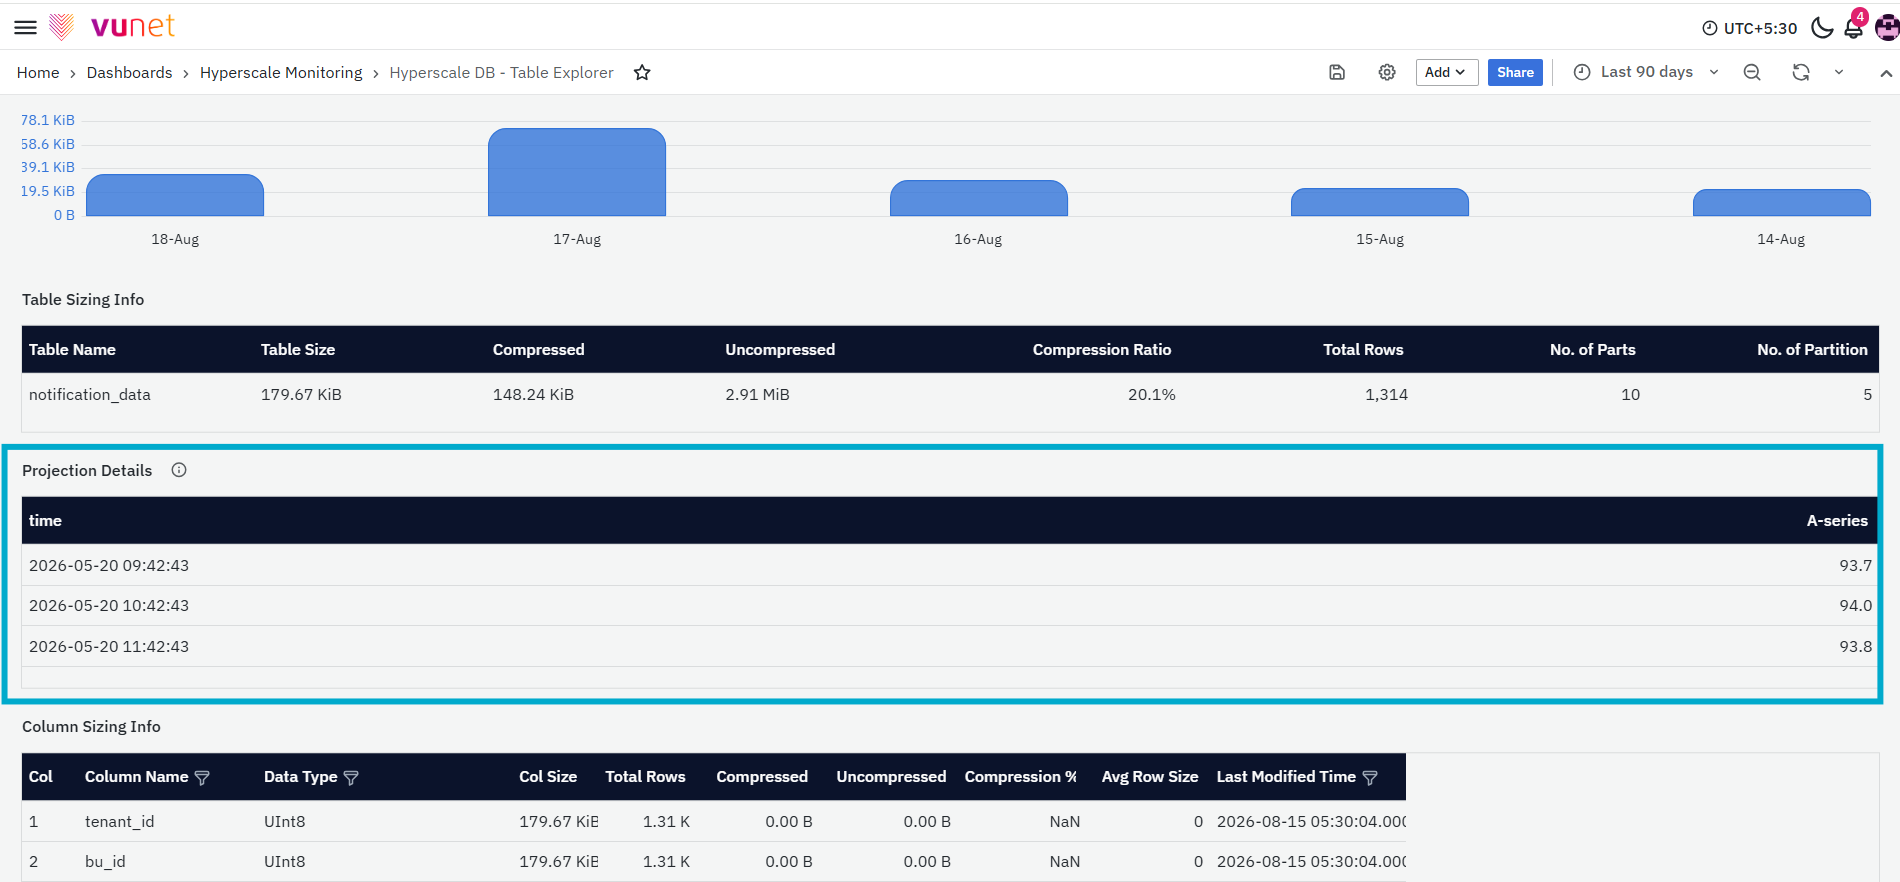The image size is (1900, 882).
Task: Click the 17-Aug chart bar
Action: click(577, 172)
